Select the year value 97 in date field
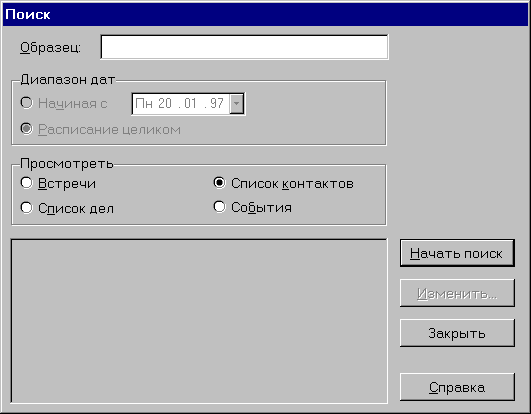531x414 pixels. coord(216,104)
